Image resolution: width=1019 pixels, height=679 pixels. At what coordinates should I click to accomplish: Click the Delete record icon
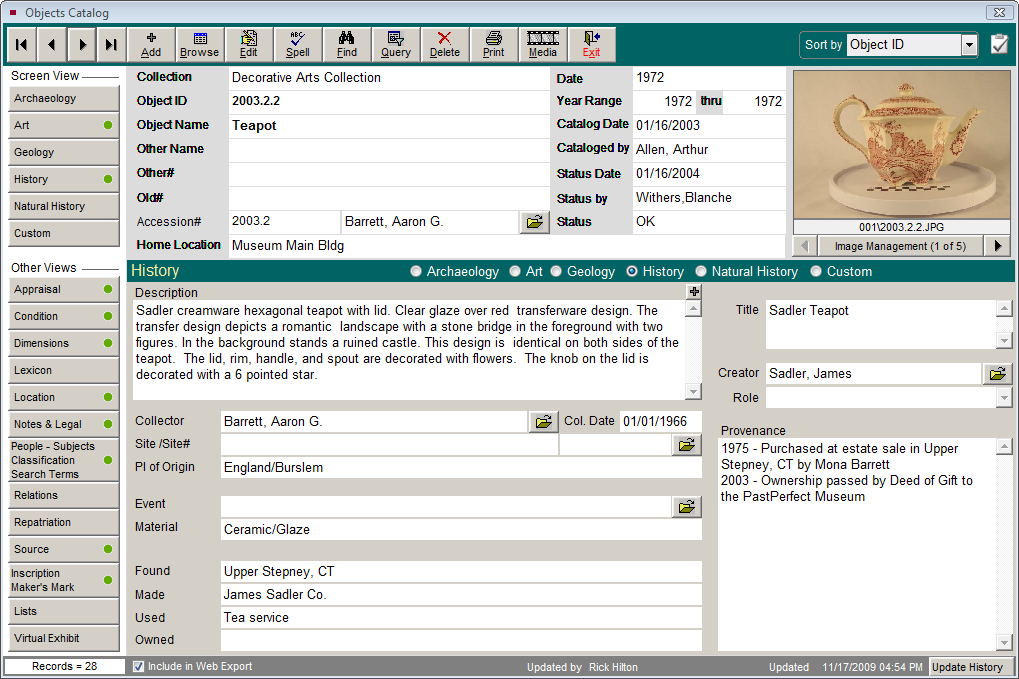tap(444, 44)
